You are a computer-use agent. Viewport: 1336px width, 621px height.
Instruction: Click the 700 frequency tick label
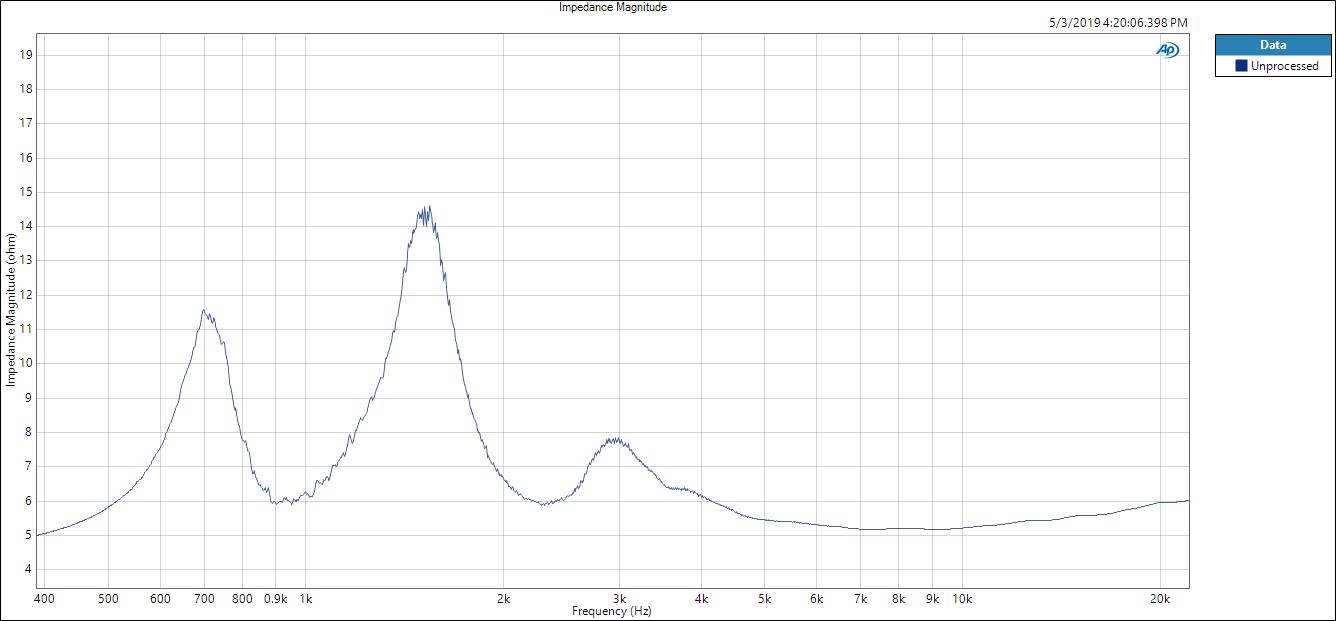(205, 599)
